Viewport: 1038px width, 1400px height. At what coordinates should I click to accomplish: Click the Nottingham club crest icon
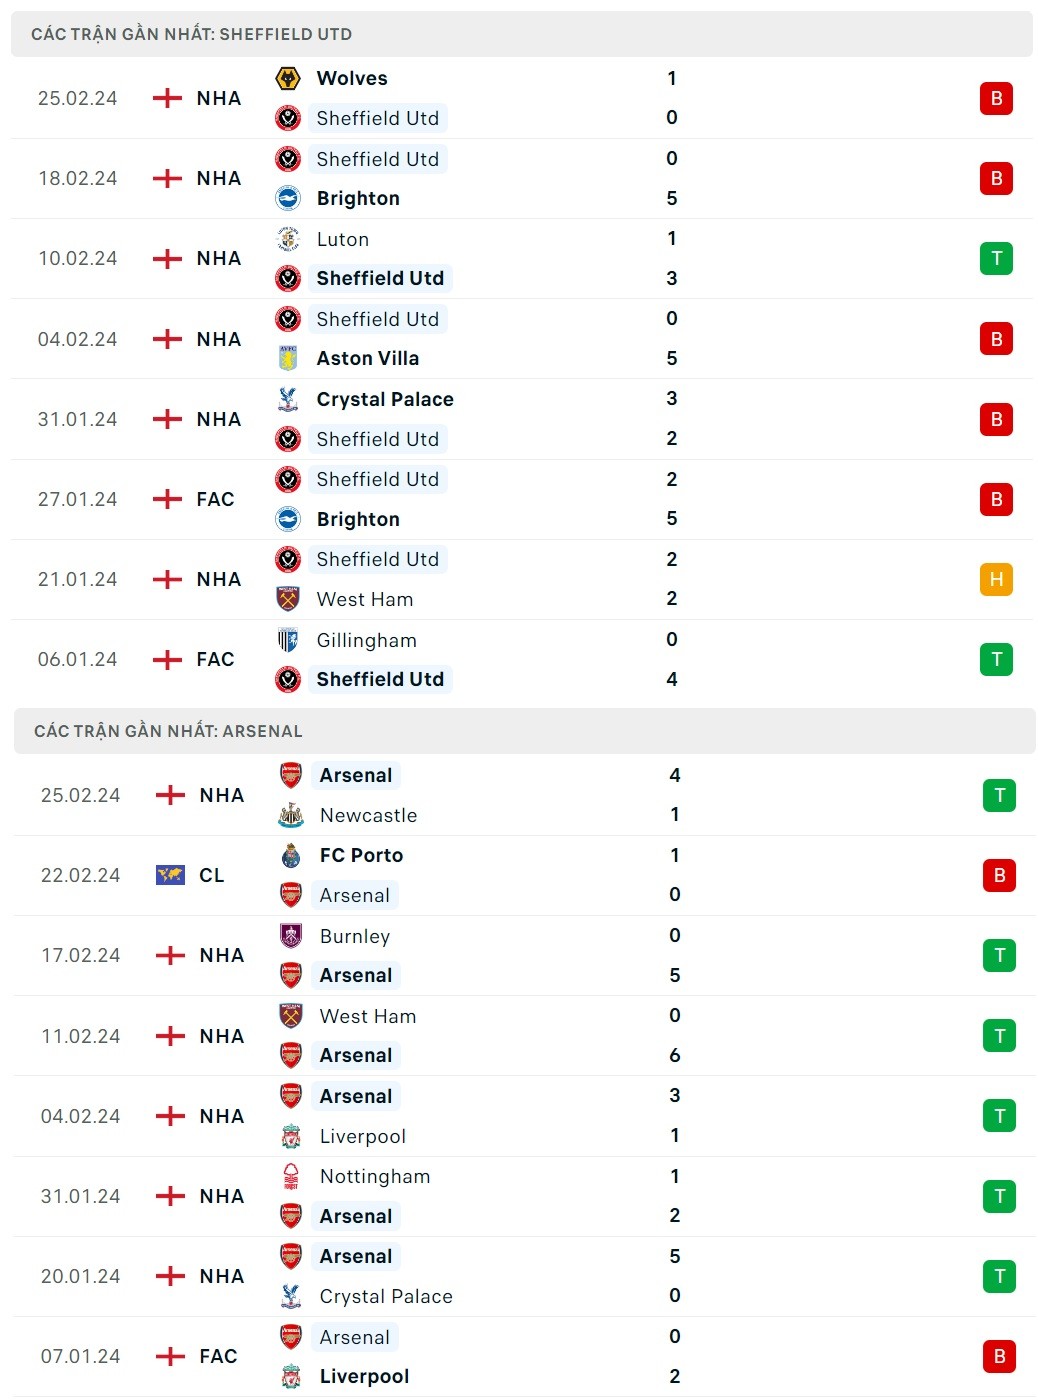[x=291, y=1176]
